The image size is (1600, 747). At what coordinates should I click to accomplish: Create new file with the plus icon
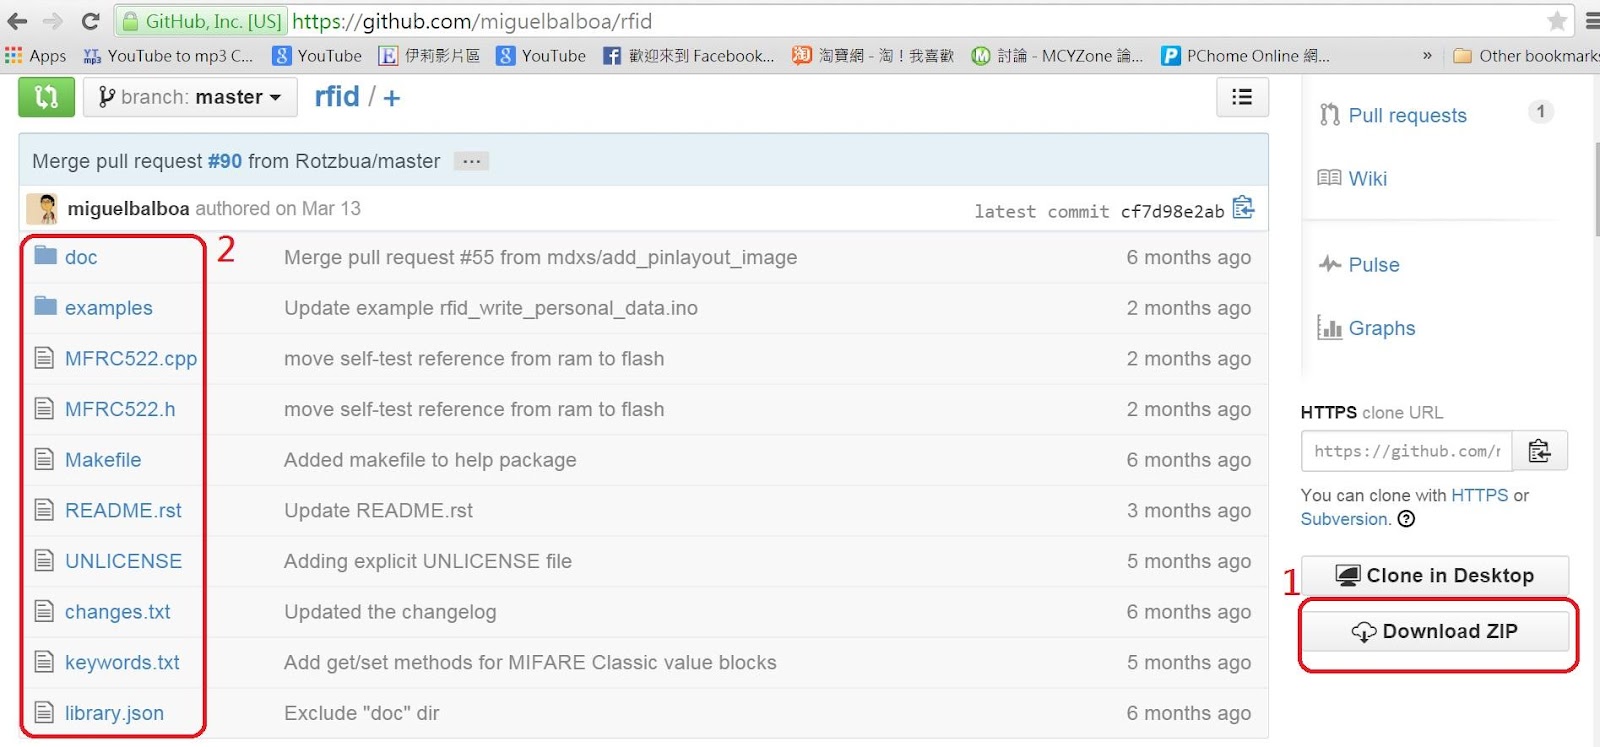click(391, 98)
